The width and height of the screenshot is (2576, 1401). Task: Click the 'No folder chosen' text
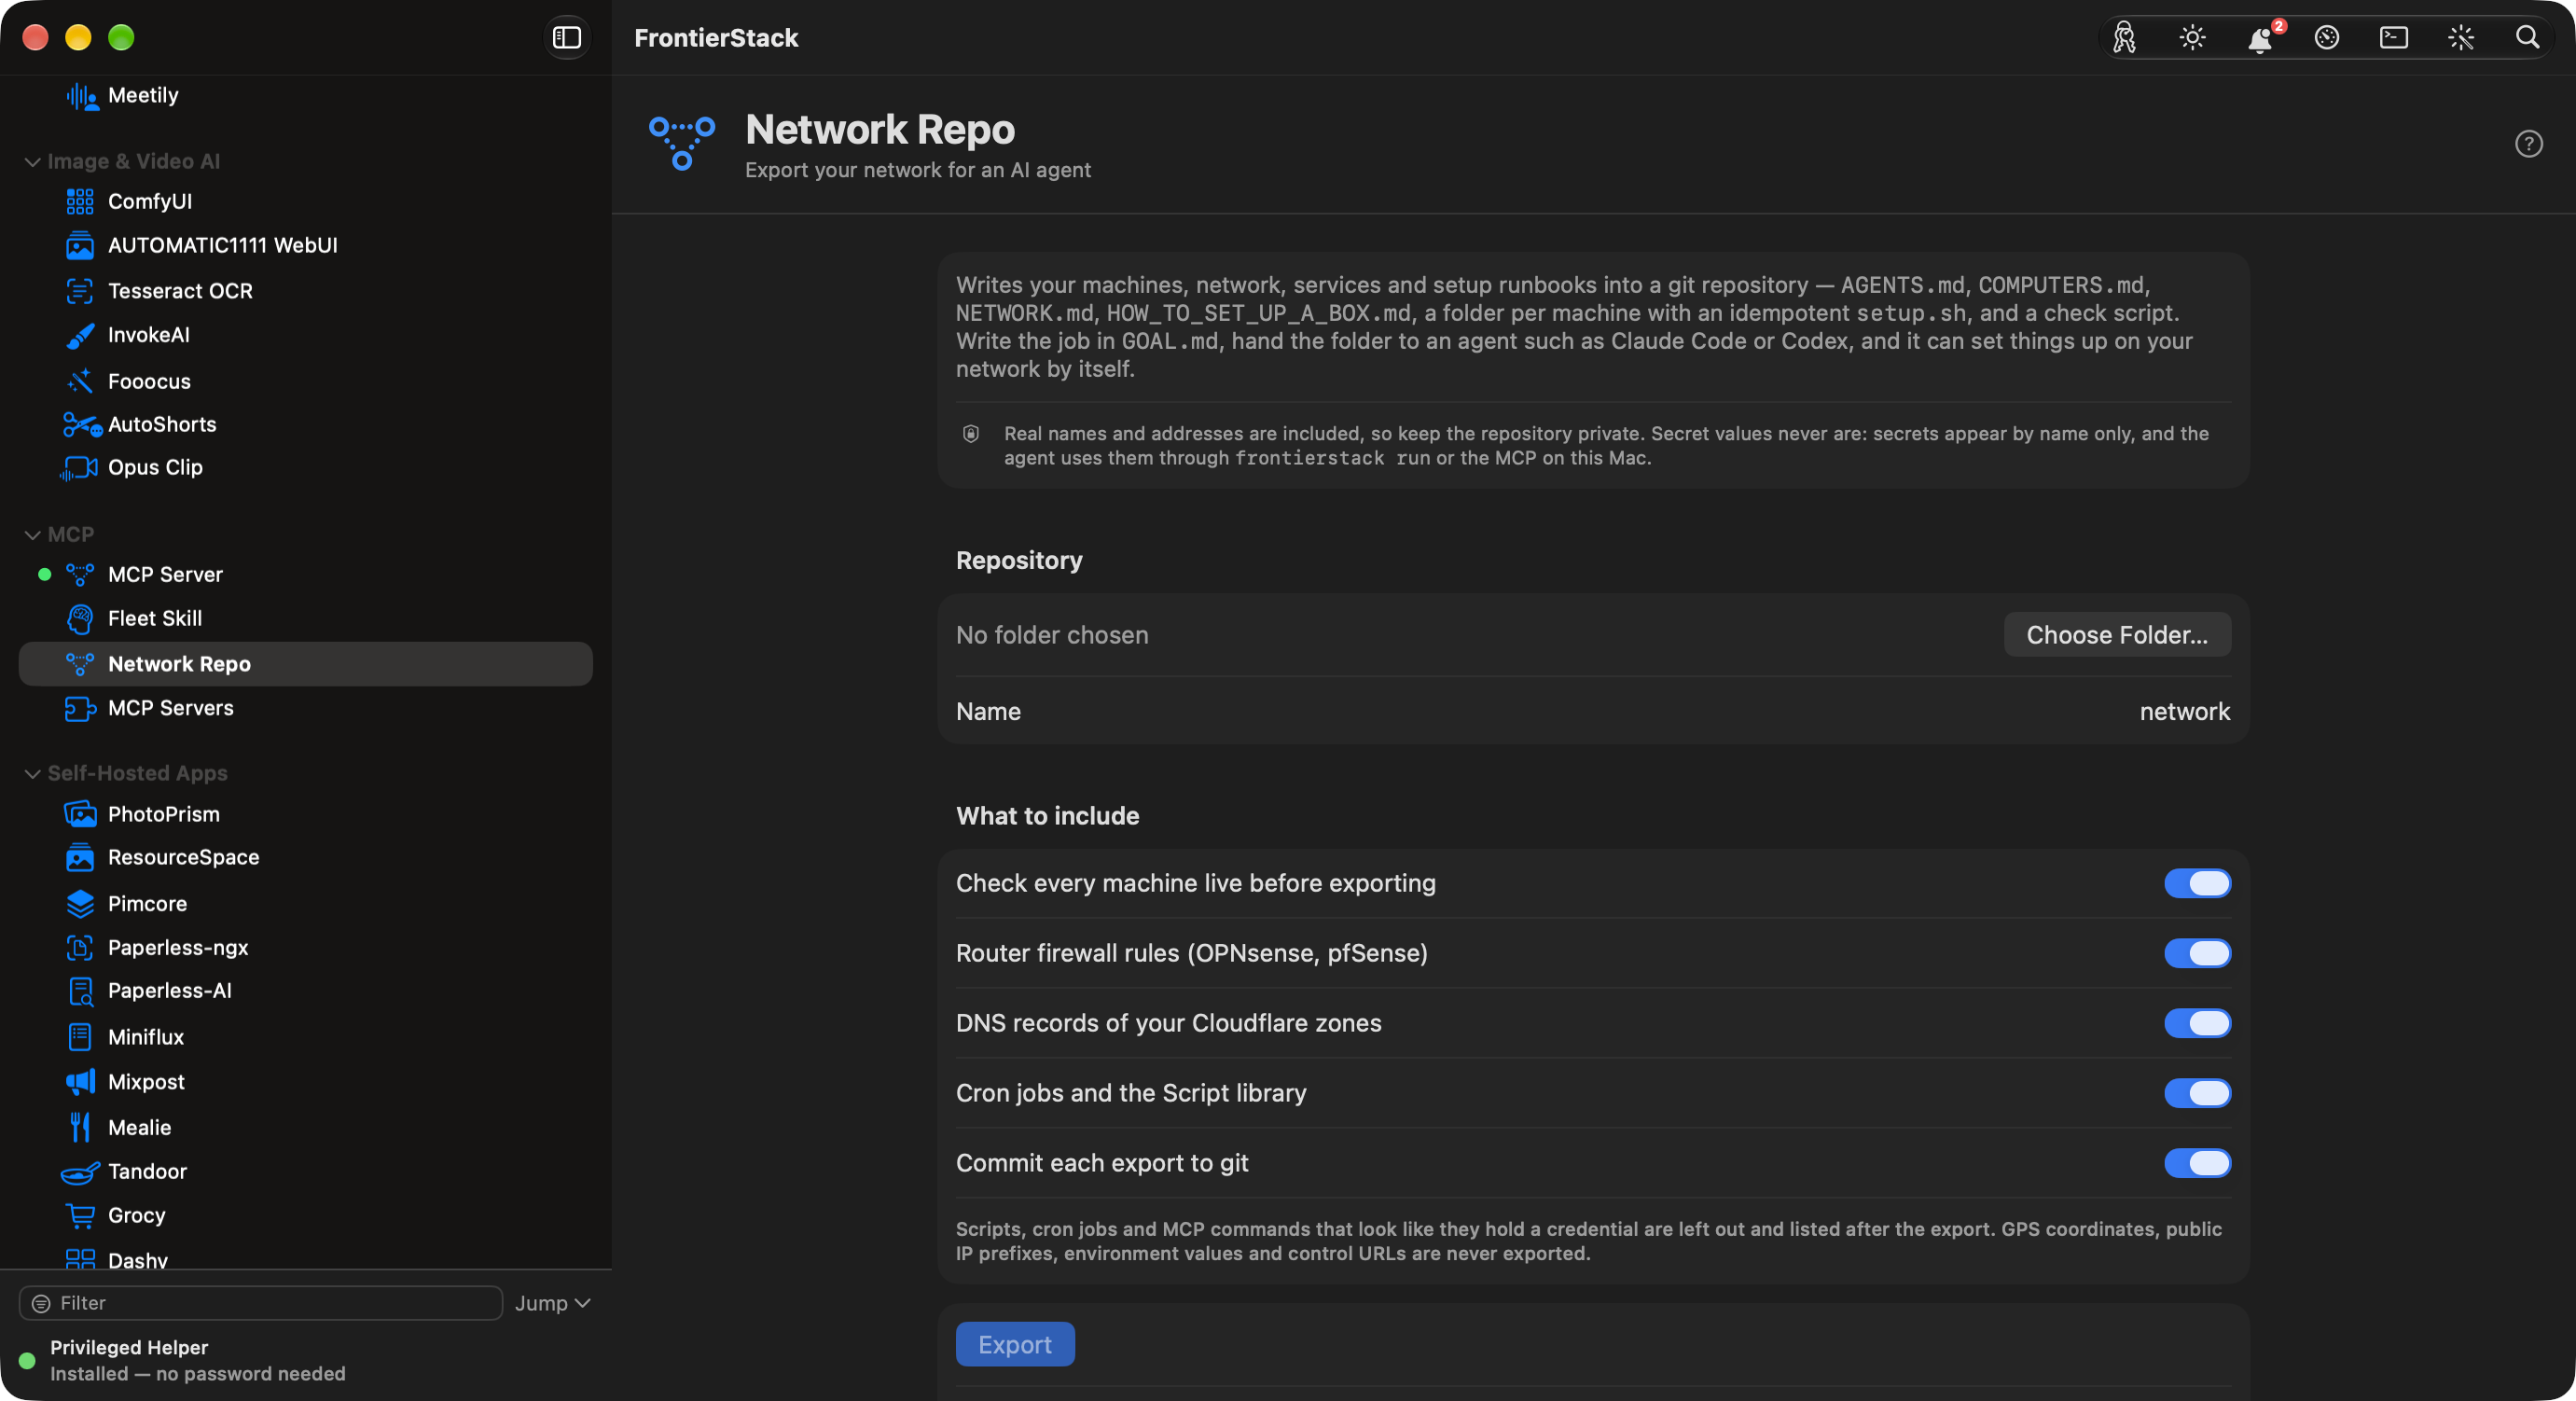pos(1052,635)
